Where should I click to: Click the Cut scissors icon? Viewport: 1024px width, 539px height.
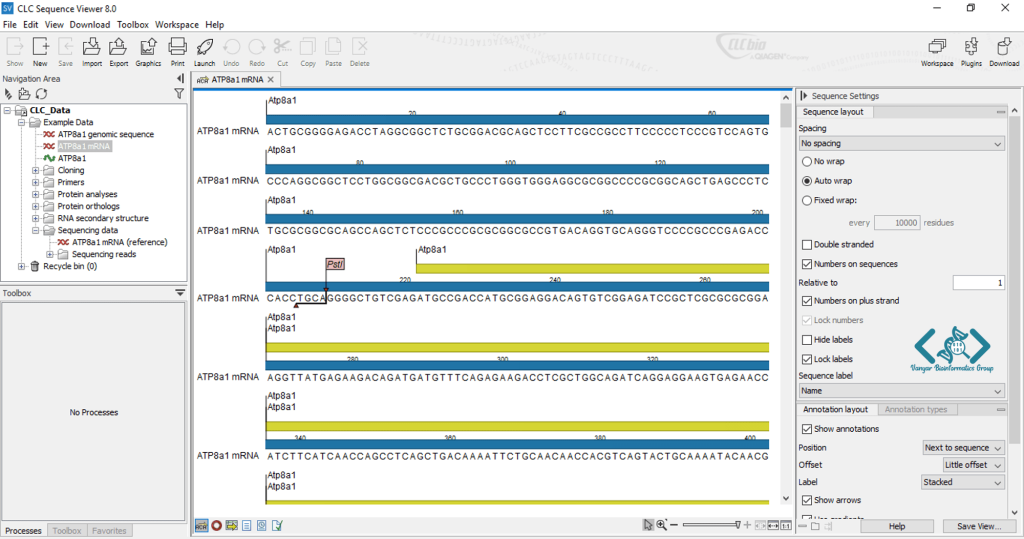282,52
